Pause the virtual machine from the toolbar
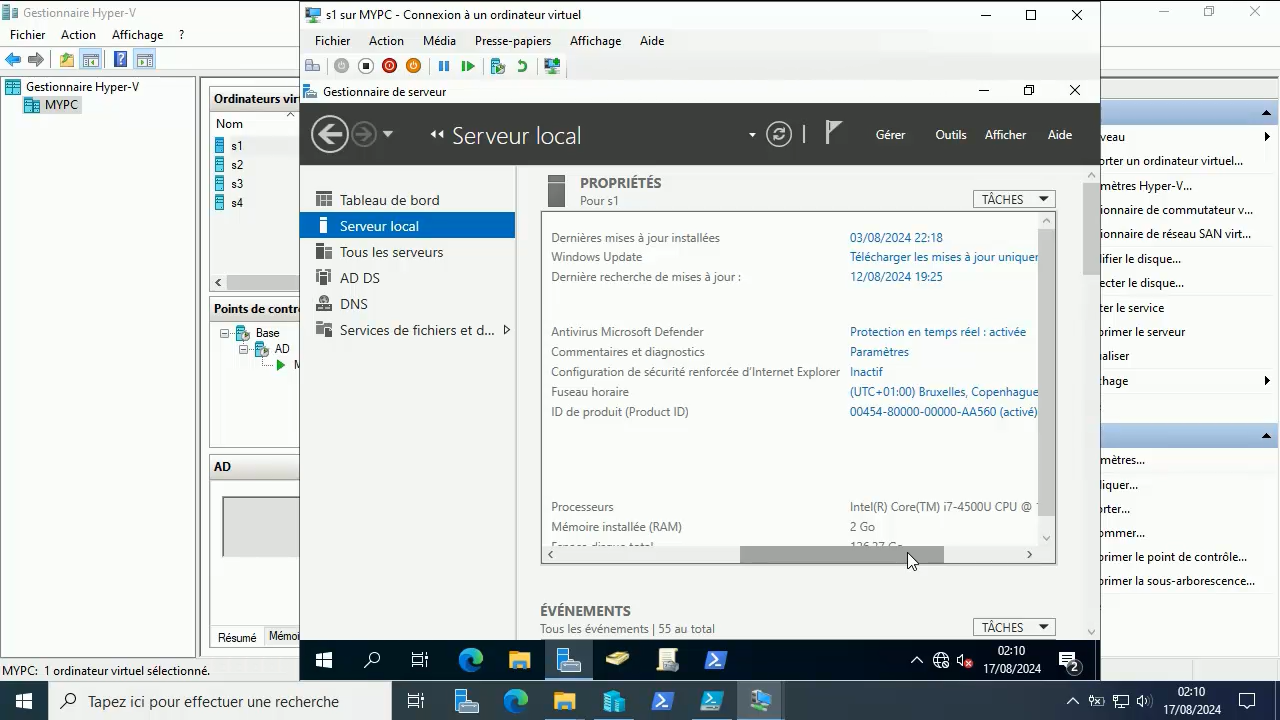This screenshot has width=1280, height=720. click(x=443, y=66)
